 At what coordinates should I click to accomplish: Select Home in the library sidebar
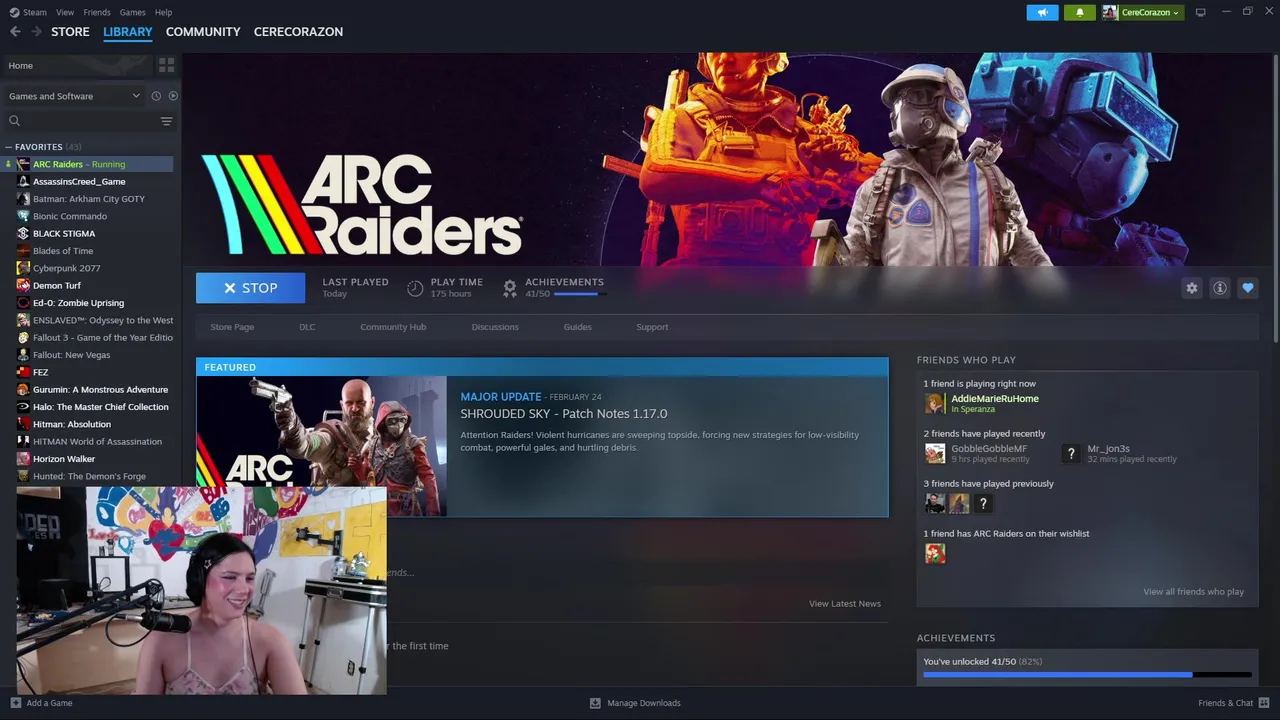pos(77,65)
